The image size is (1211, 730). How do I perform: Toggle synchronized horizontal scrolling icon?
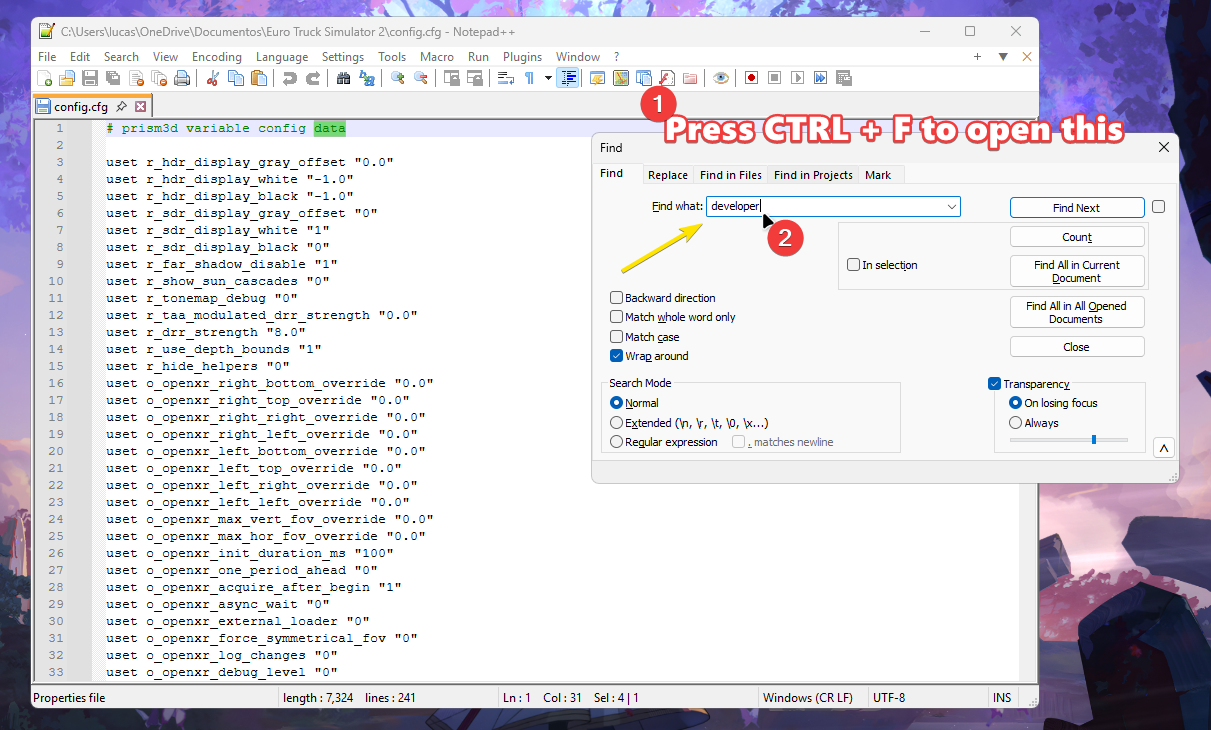pos(474,78)
